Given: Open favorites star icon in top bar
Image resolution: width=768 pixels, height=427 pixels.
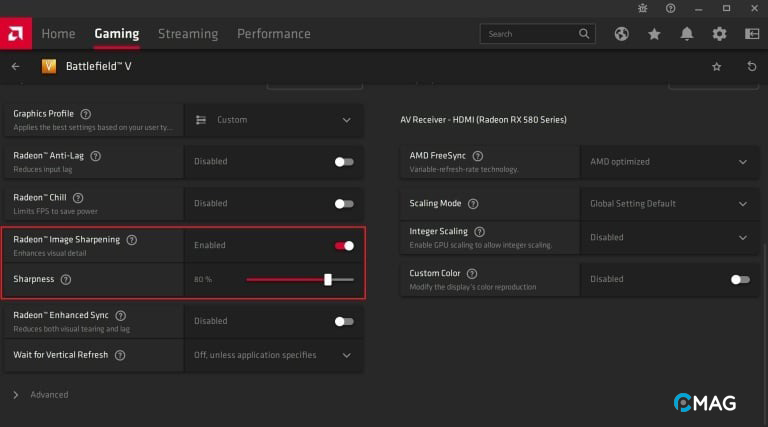Looking at the screenshot, I should point(654,34).
